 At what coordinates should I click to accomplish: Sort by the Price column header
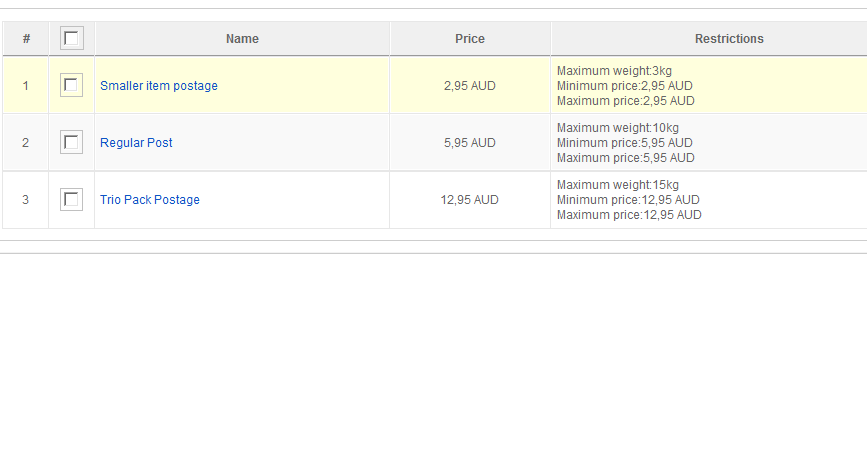pyautogui.click(x=470, y=39)
